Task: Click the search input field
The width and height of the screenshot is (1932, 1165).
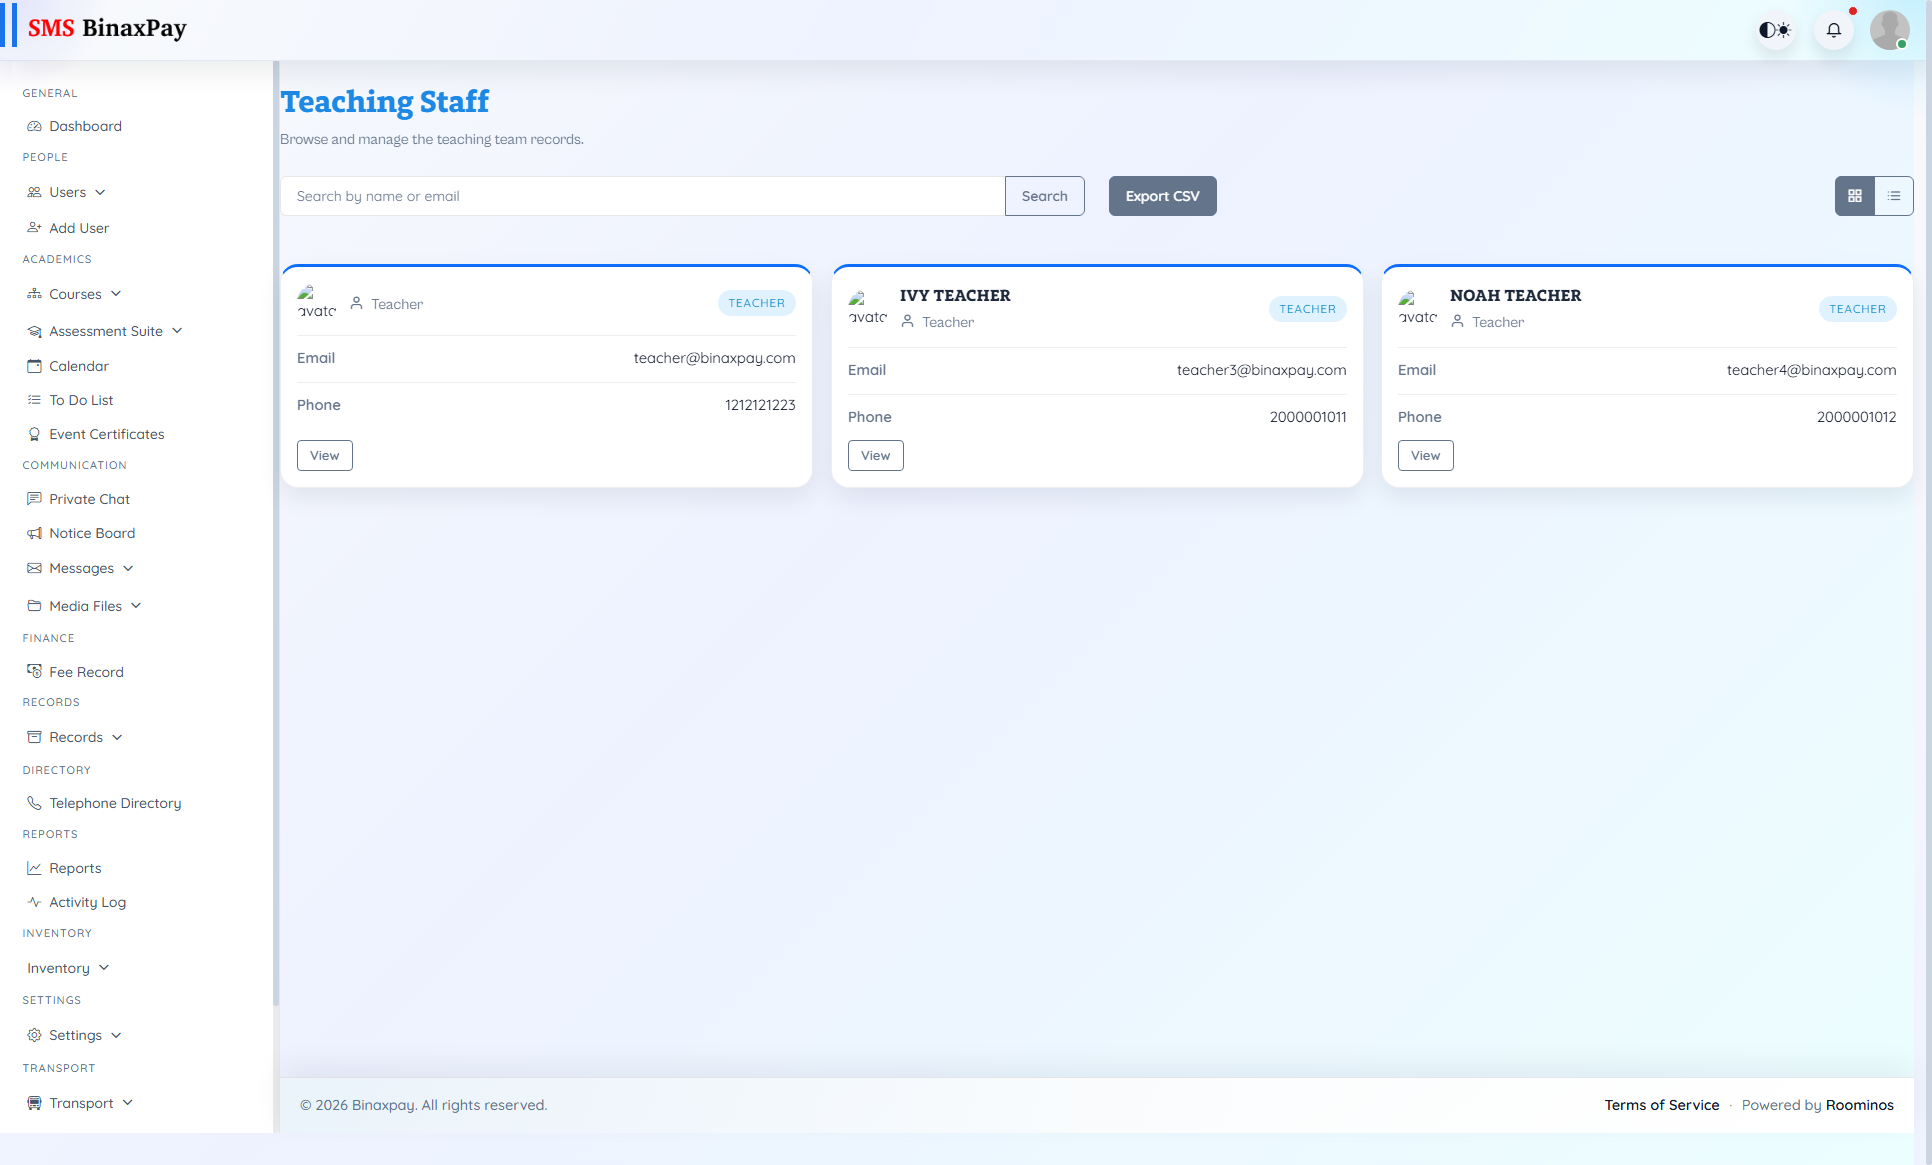Action: [x=642, y=196]
